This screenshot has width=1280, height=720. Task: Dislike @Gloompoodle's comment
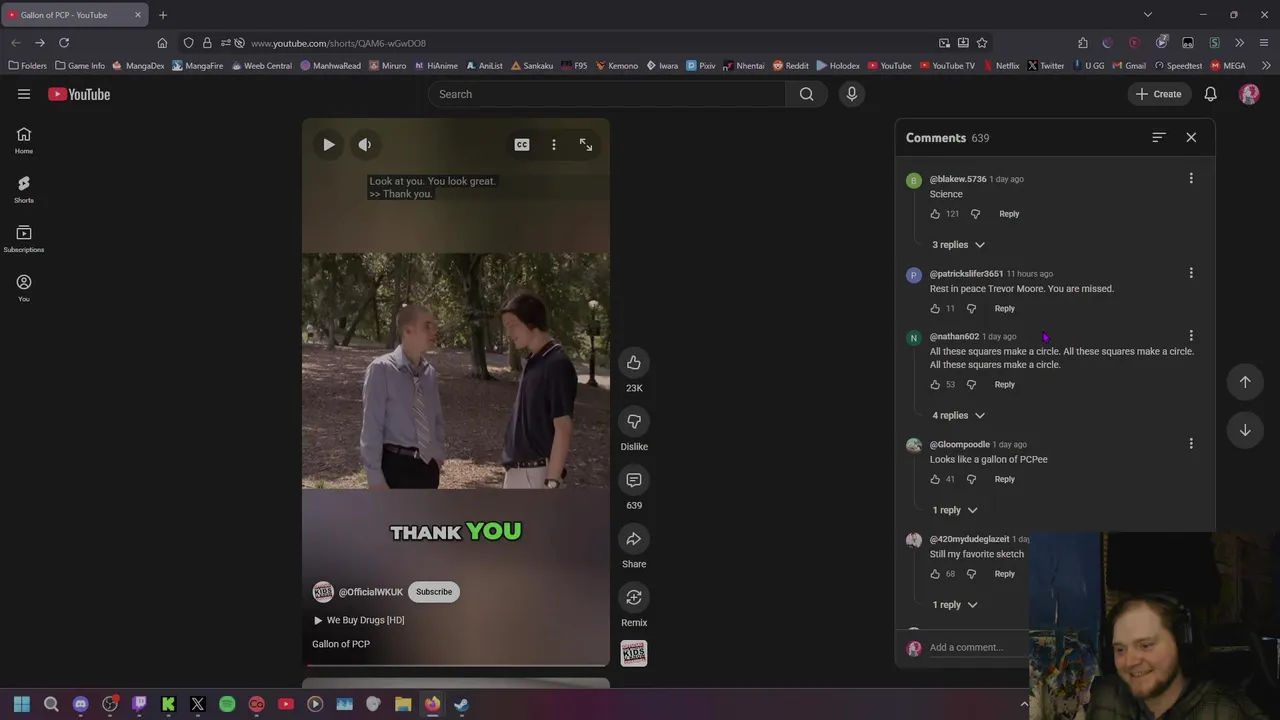[971, 480]
